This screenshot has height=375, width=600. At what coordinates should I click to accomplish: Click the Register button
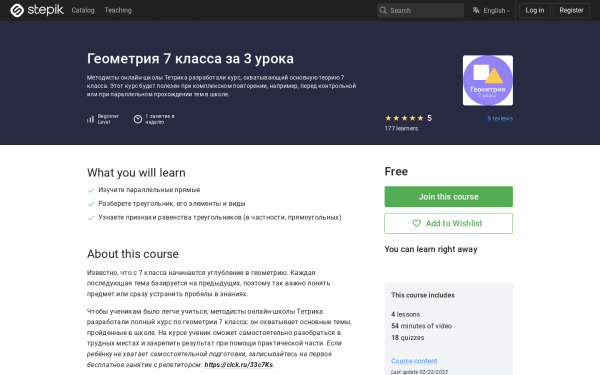tap(571, 10)
